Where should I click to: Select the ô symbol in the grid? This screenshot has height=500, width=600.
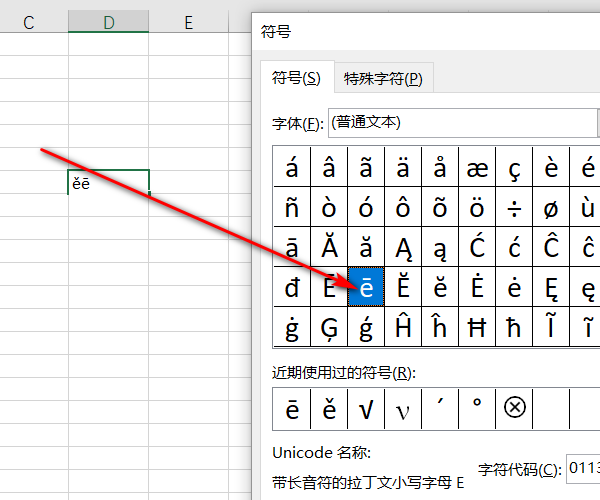pos(403,207)
